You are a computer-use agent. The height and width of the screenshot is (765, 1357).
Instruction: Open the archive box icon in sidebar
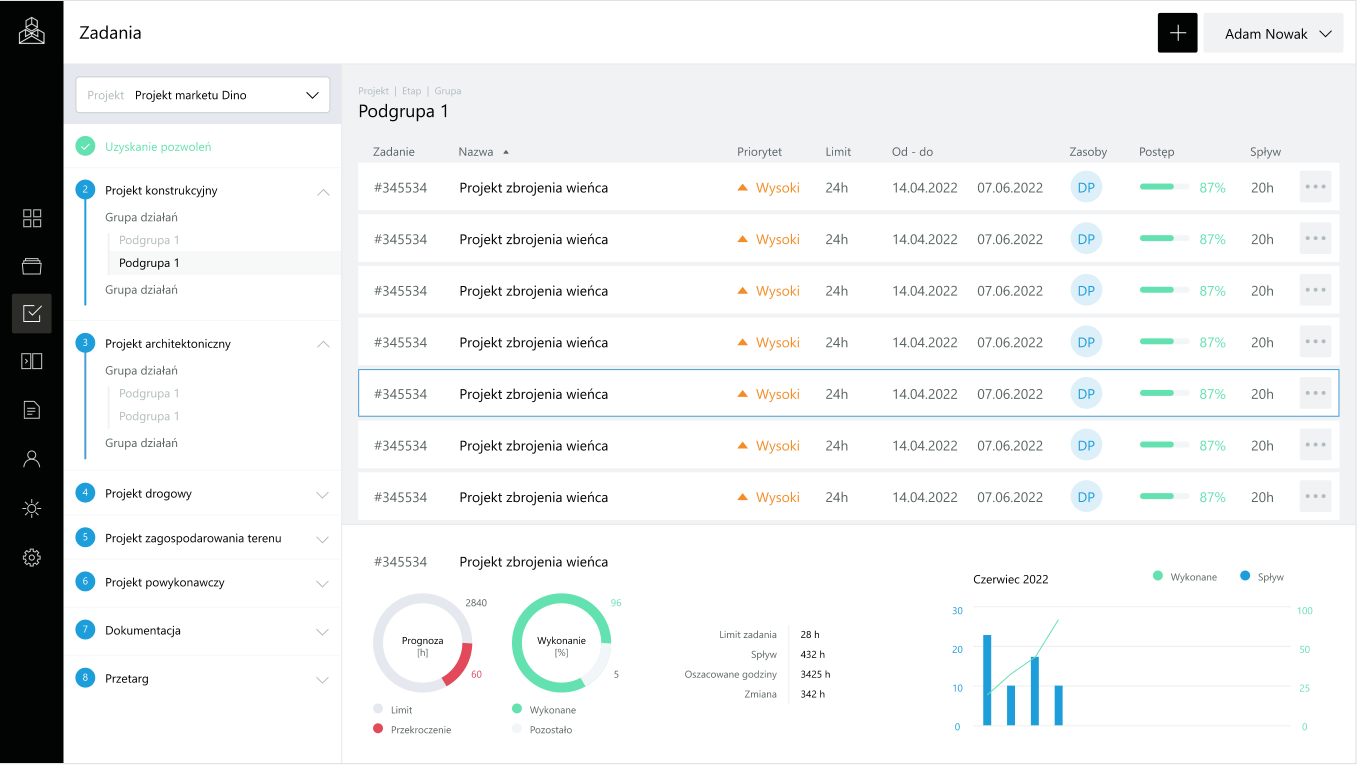click(x=32, y=266)
